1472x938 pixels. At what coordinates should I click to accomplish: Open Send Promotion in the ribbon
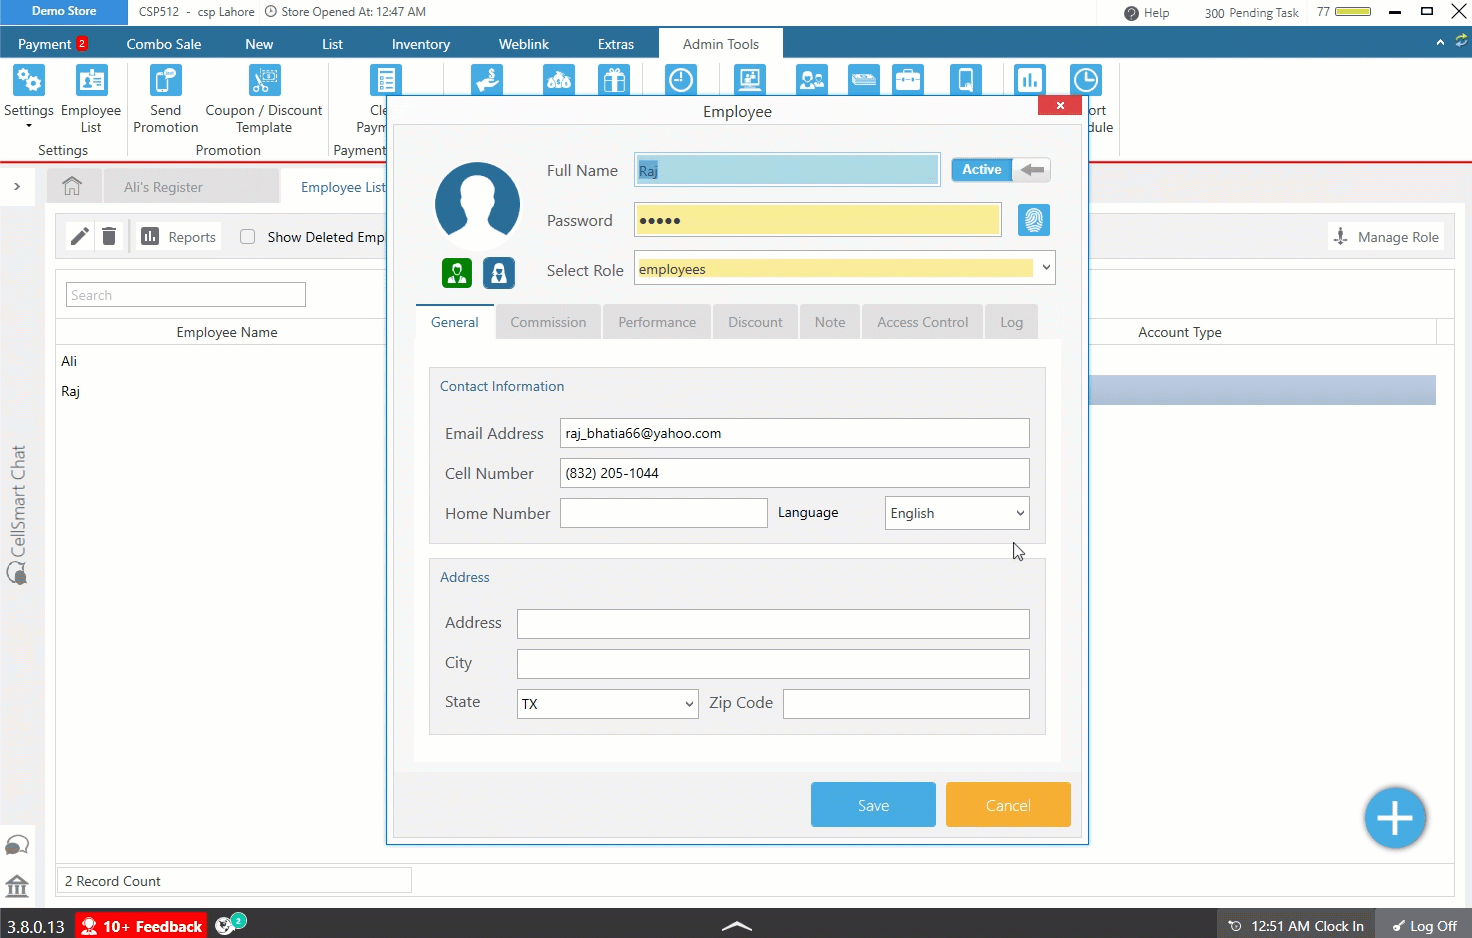[165, 99]
